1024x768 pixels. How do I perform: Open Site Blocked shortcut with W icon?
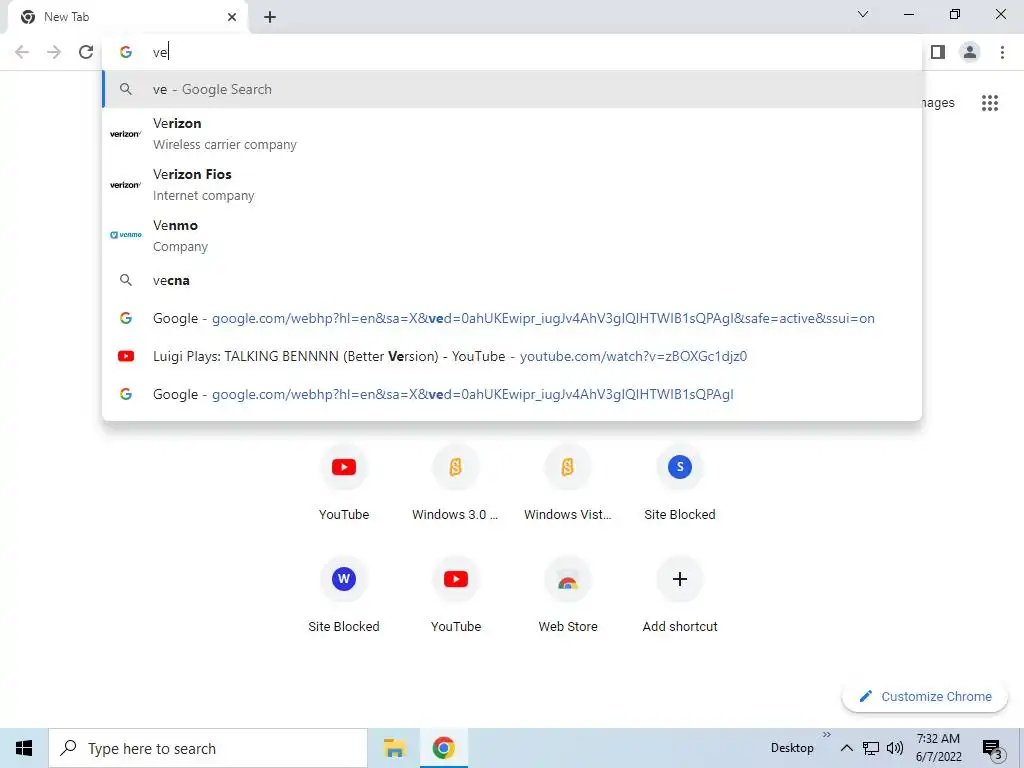tap(344, 596)
